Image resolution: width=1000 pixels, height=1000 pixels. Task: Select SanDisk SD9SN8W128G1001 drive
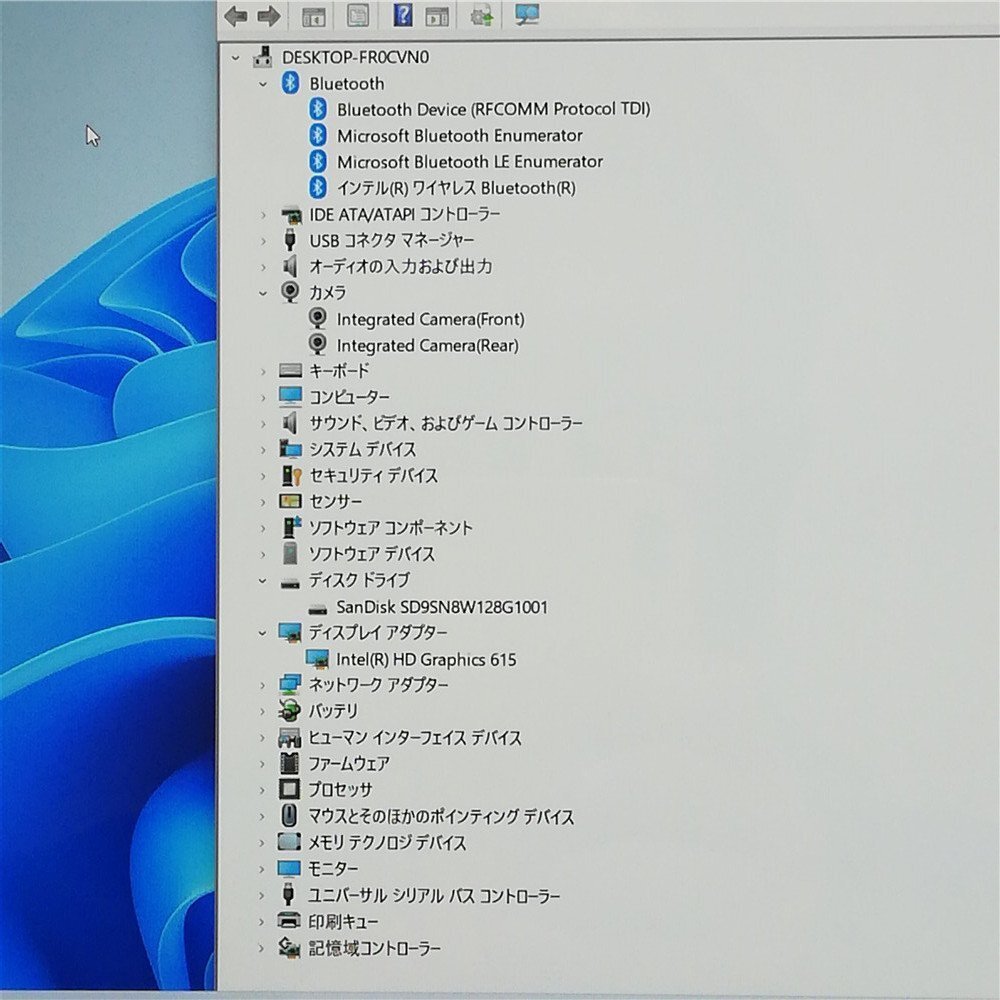point(442,607)
